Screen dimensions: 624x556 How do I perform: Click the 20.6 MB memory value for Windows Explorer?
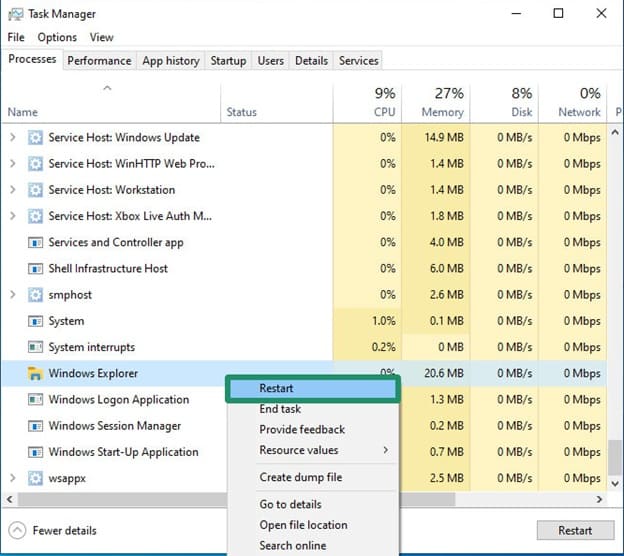point(444,374)
